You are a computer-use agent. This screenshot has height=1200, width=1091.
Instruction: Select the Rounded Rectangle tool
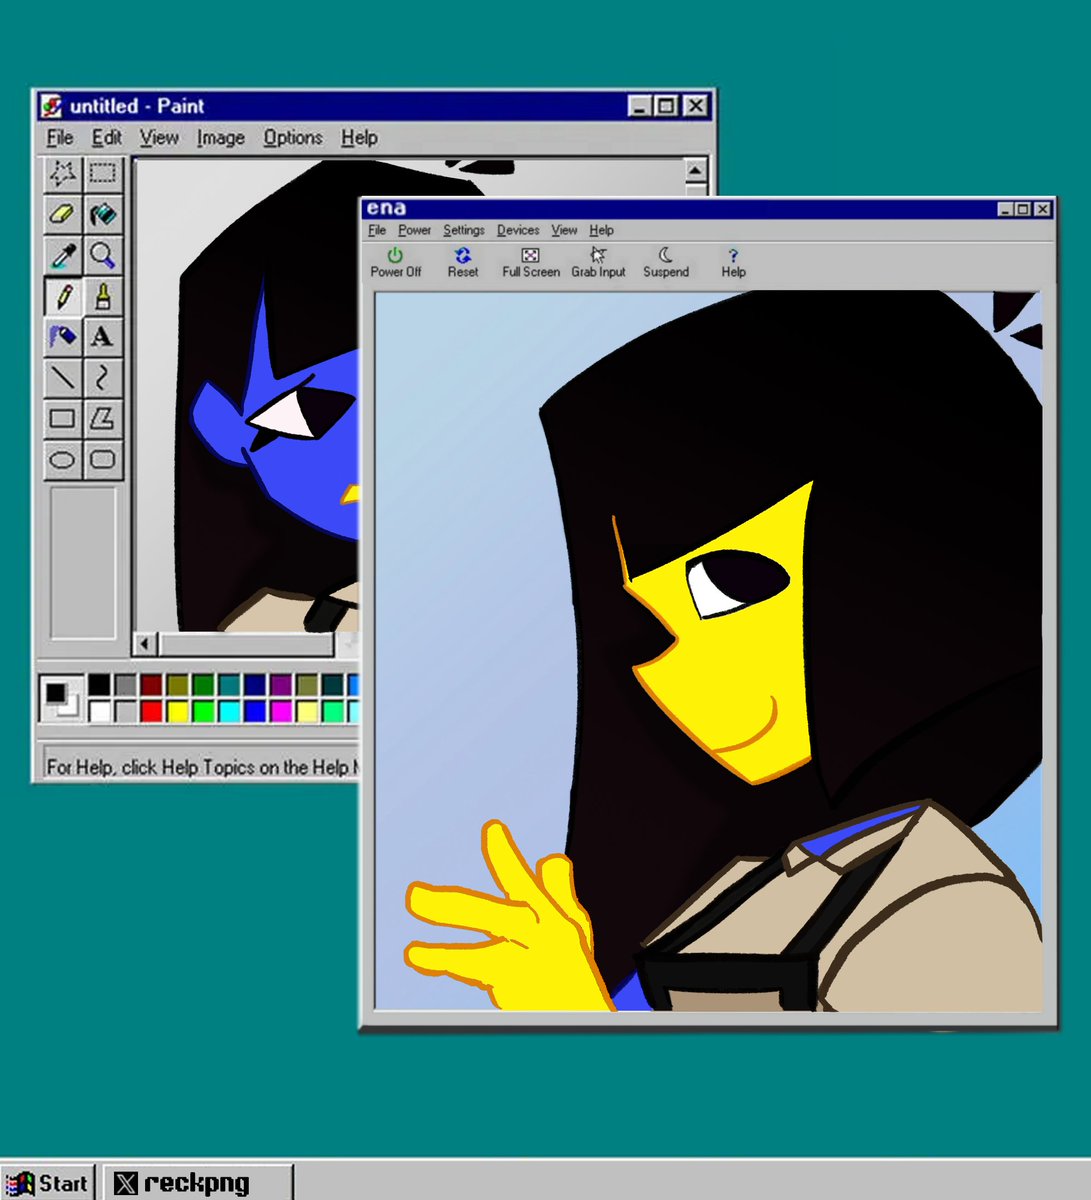click(102, 460)
